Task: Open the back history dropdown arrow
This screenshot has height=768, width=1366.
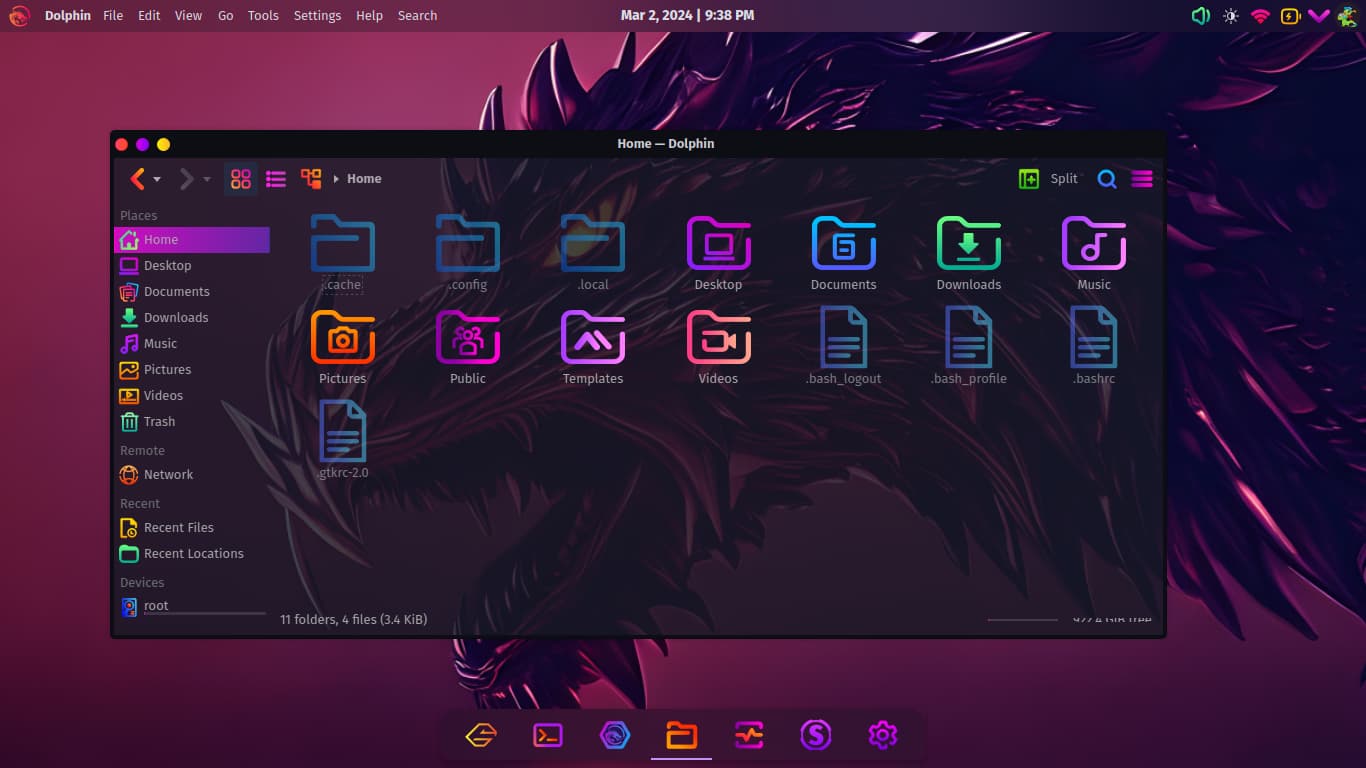Action: (x=157, y=180)
